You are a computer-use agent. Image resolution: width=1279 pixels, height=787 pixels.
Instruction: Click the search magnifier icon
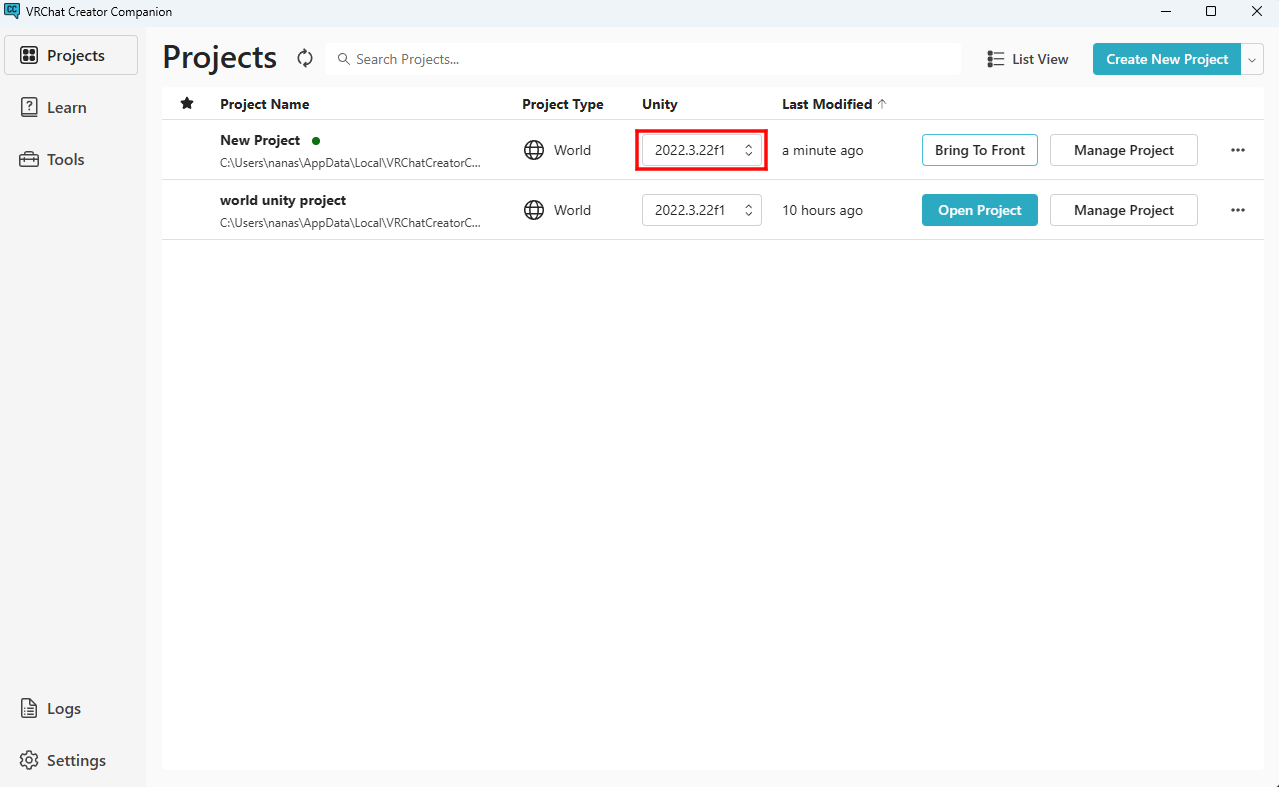click(344, 59)
